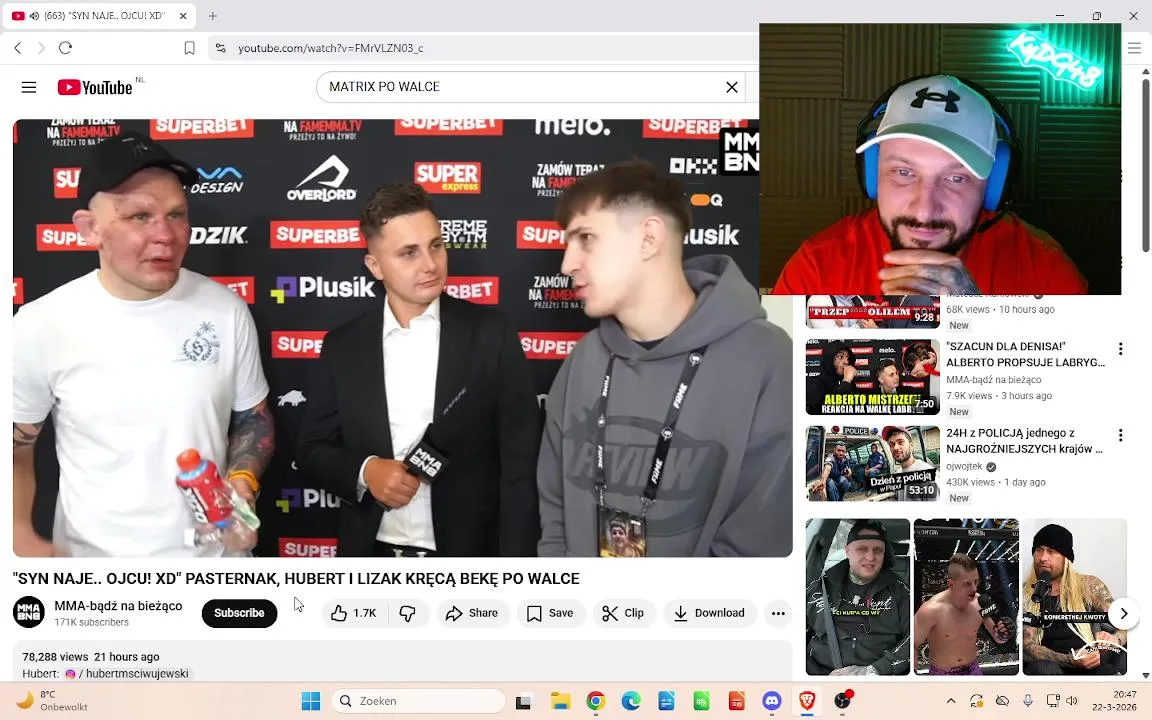Click the Zoeken taskbar search box

[418, 701]
